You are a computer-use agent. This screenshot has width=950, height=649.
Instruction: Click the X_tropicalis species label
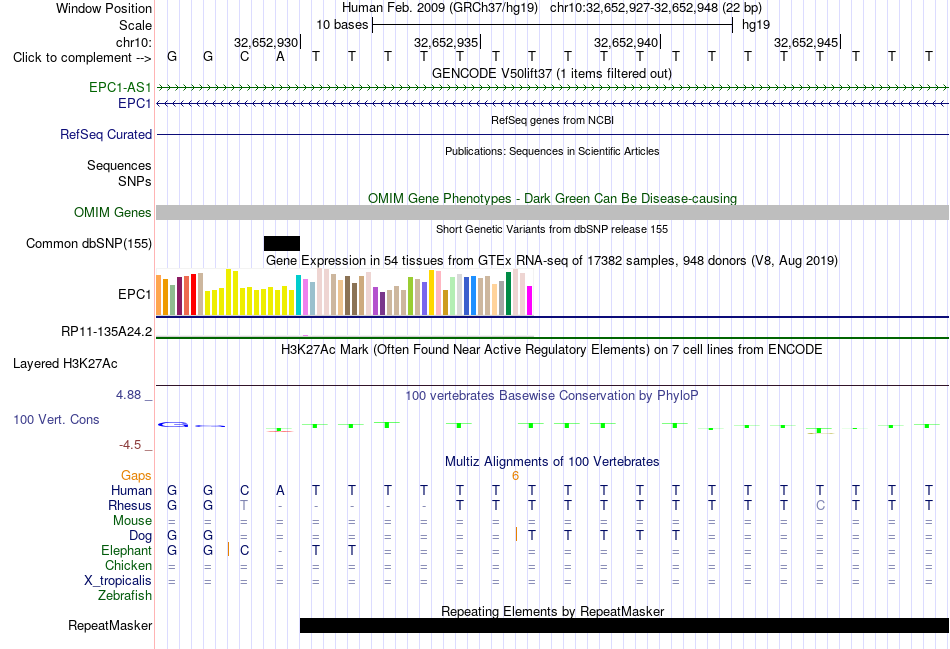coord(118,581)
